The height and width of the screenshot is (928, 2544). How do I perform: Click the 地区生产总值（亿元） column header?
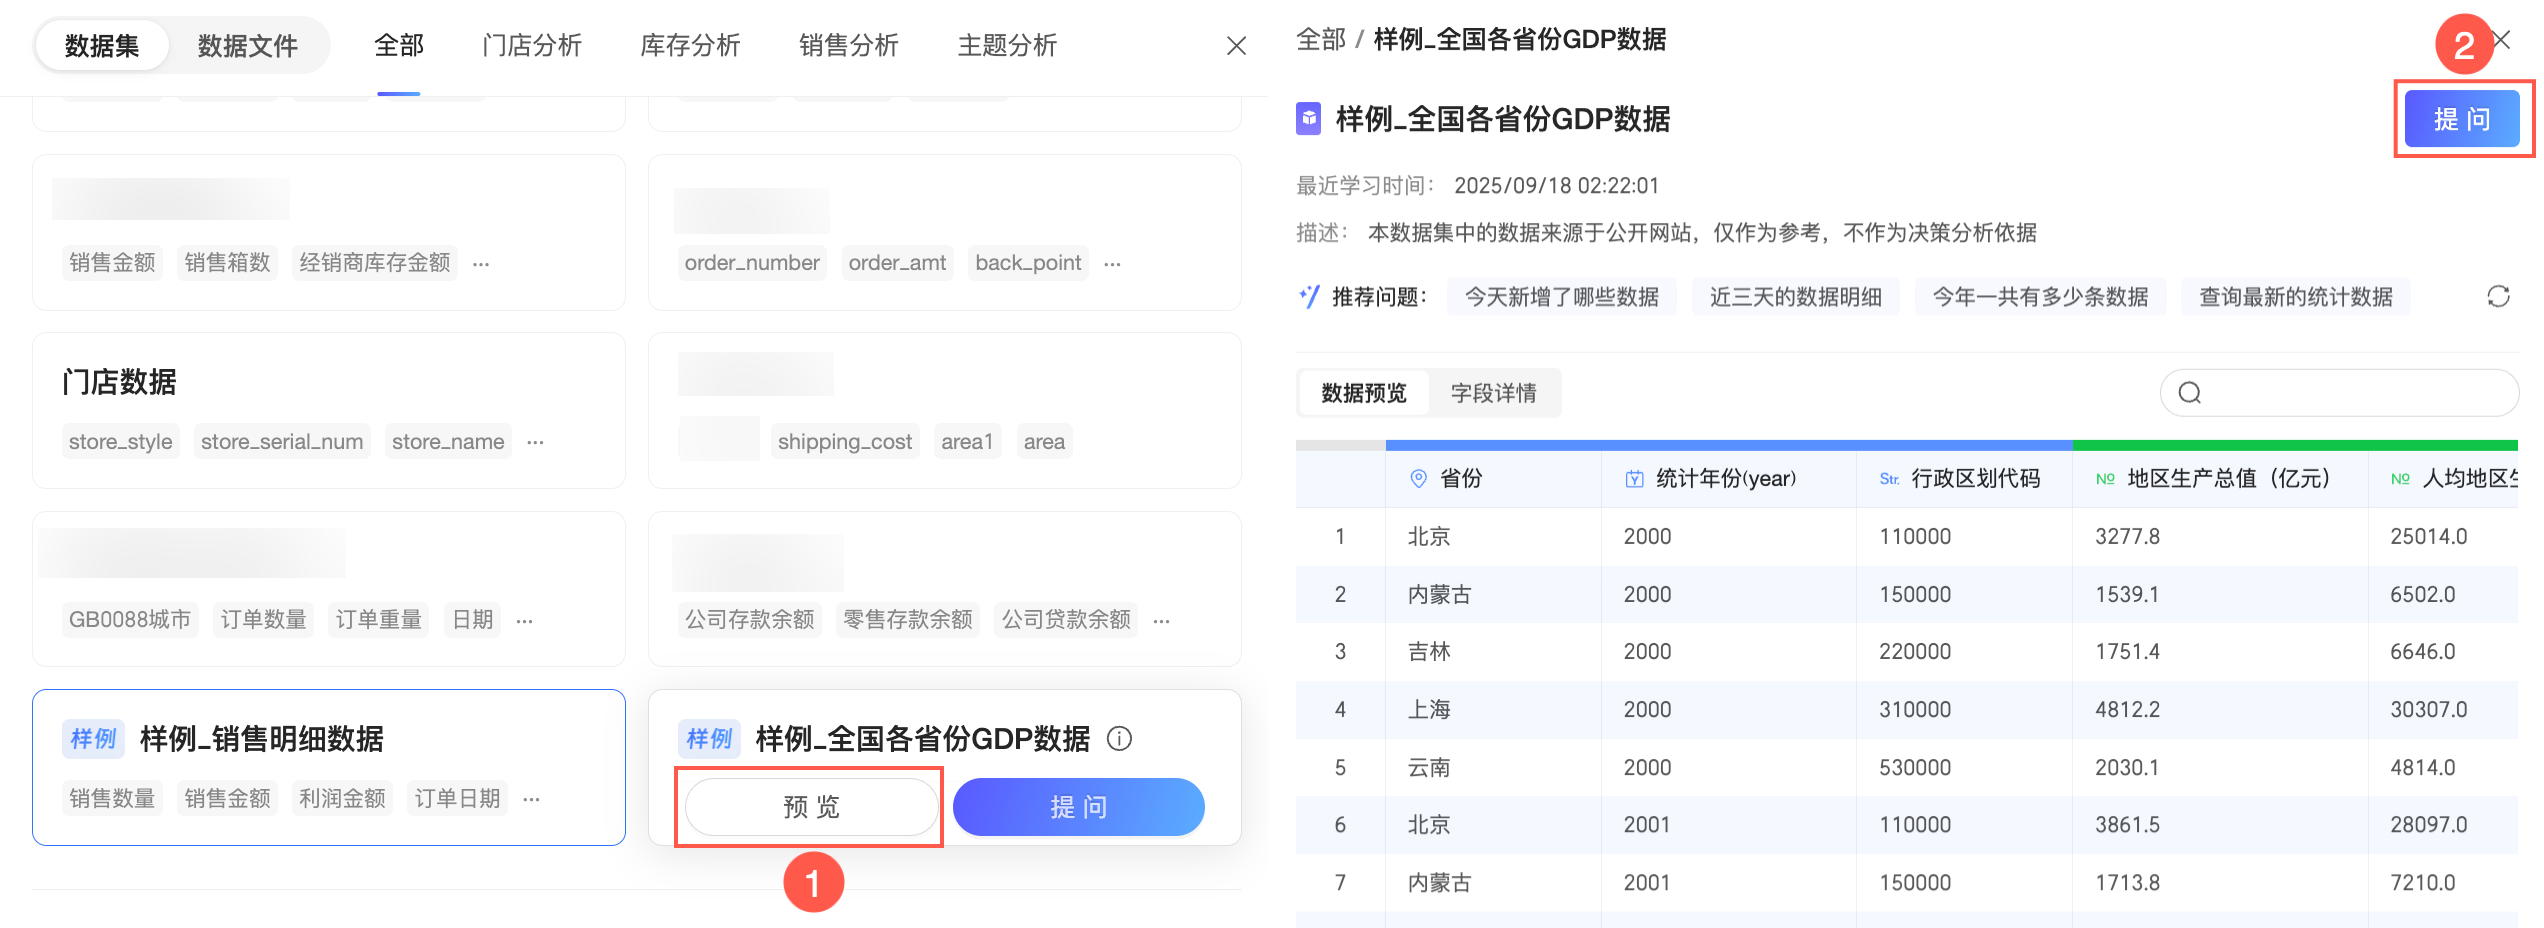coord(2220,479)
